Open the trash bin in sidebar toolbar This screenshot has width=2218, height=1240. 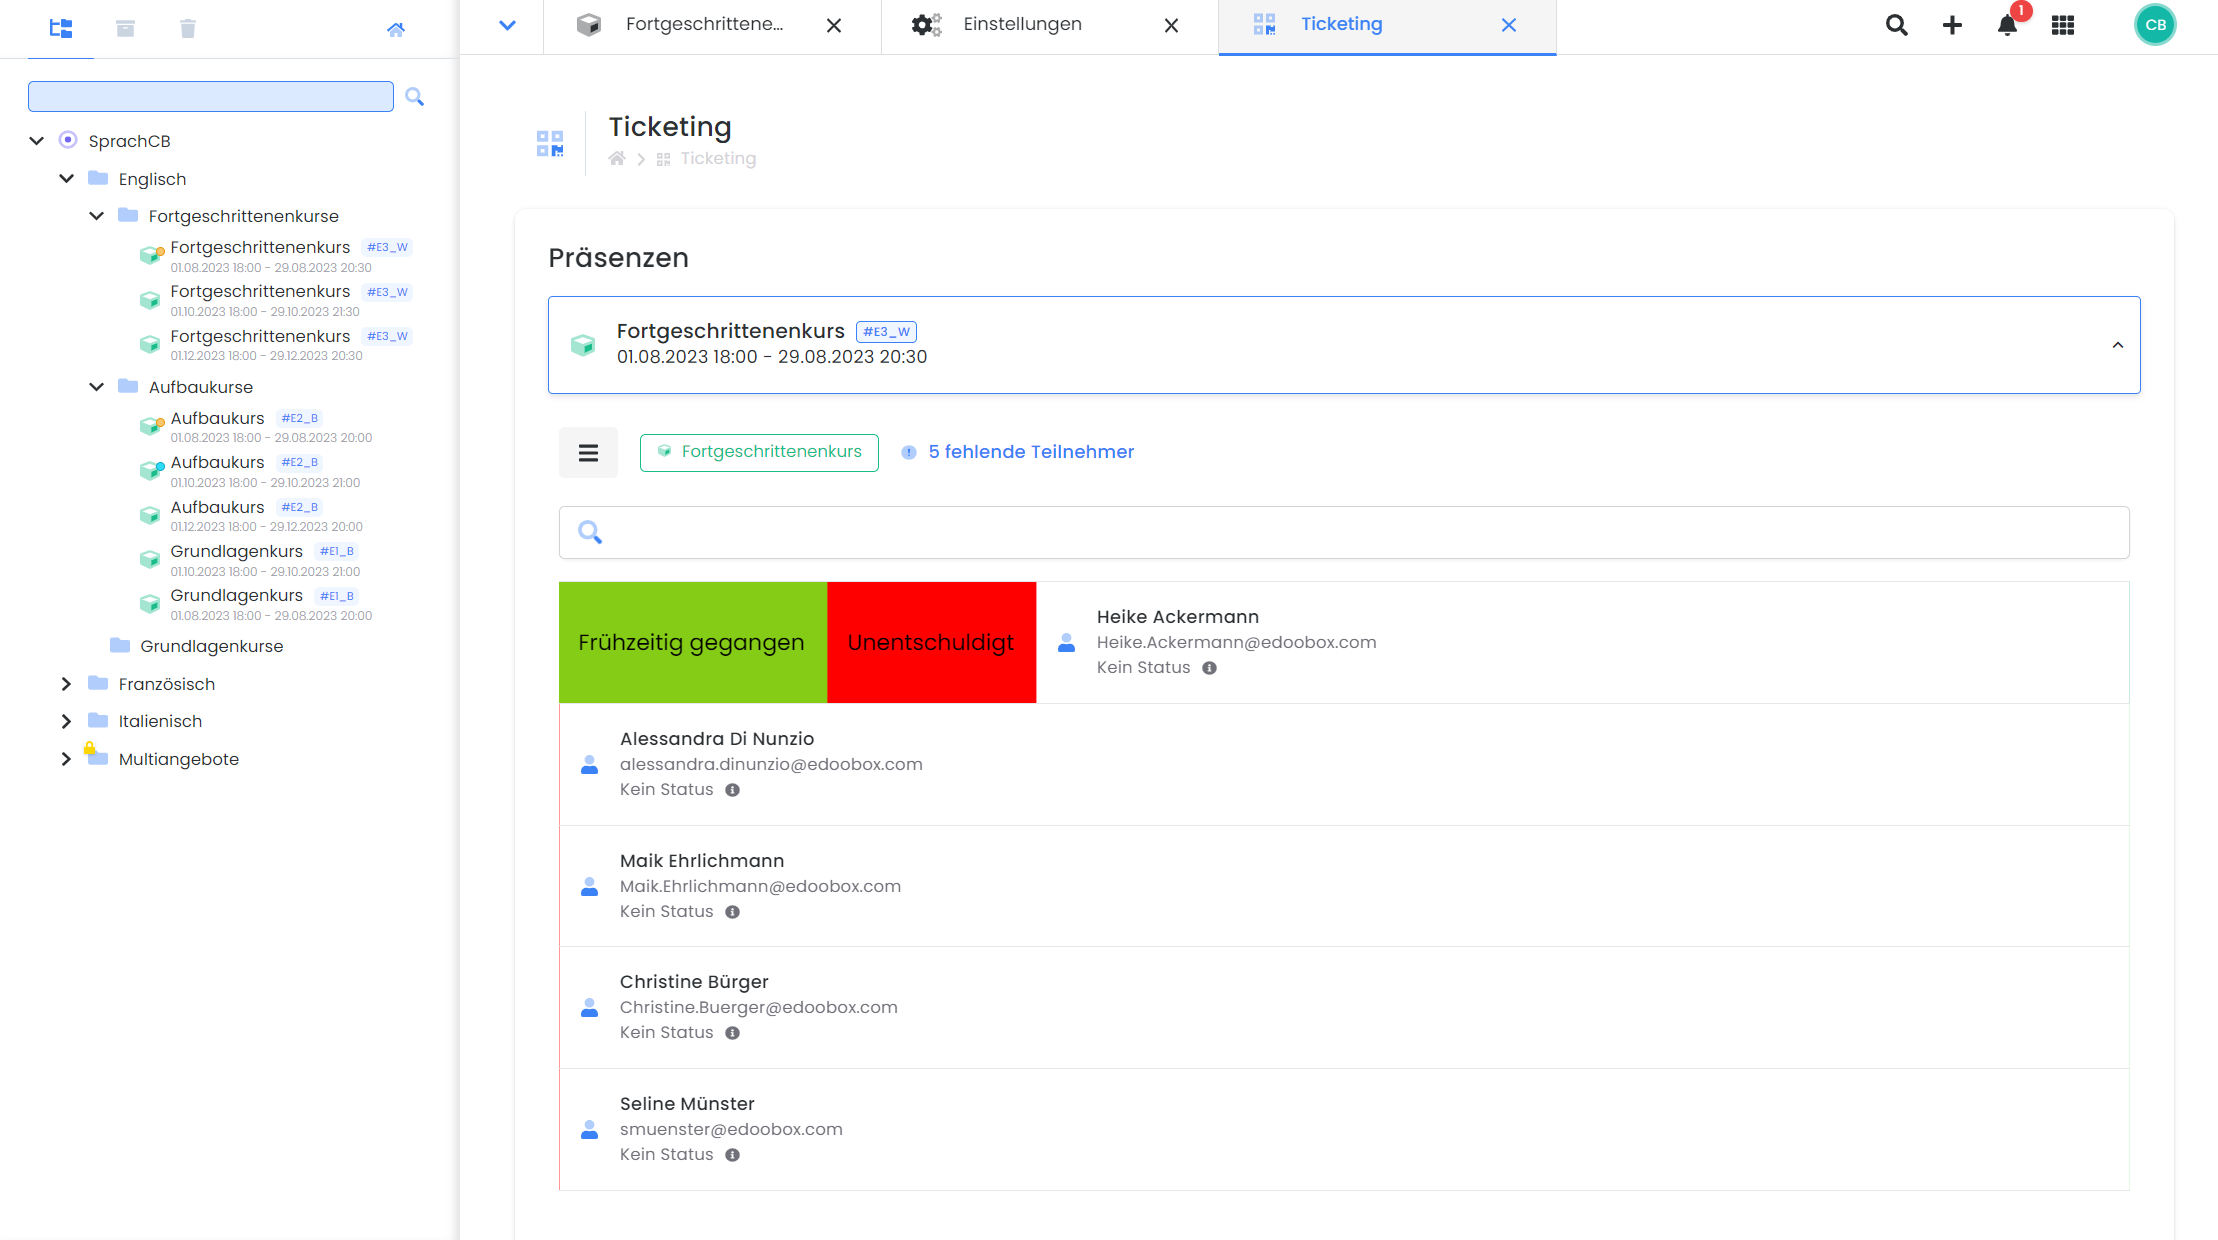click(187, 28)
